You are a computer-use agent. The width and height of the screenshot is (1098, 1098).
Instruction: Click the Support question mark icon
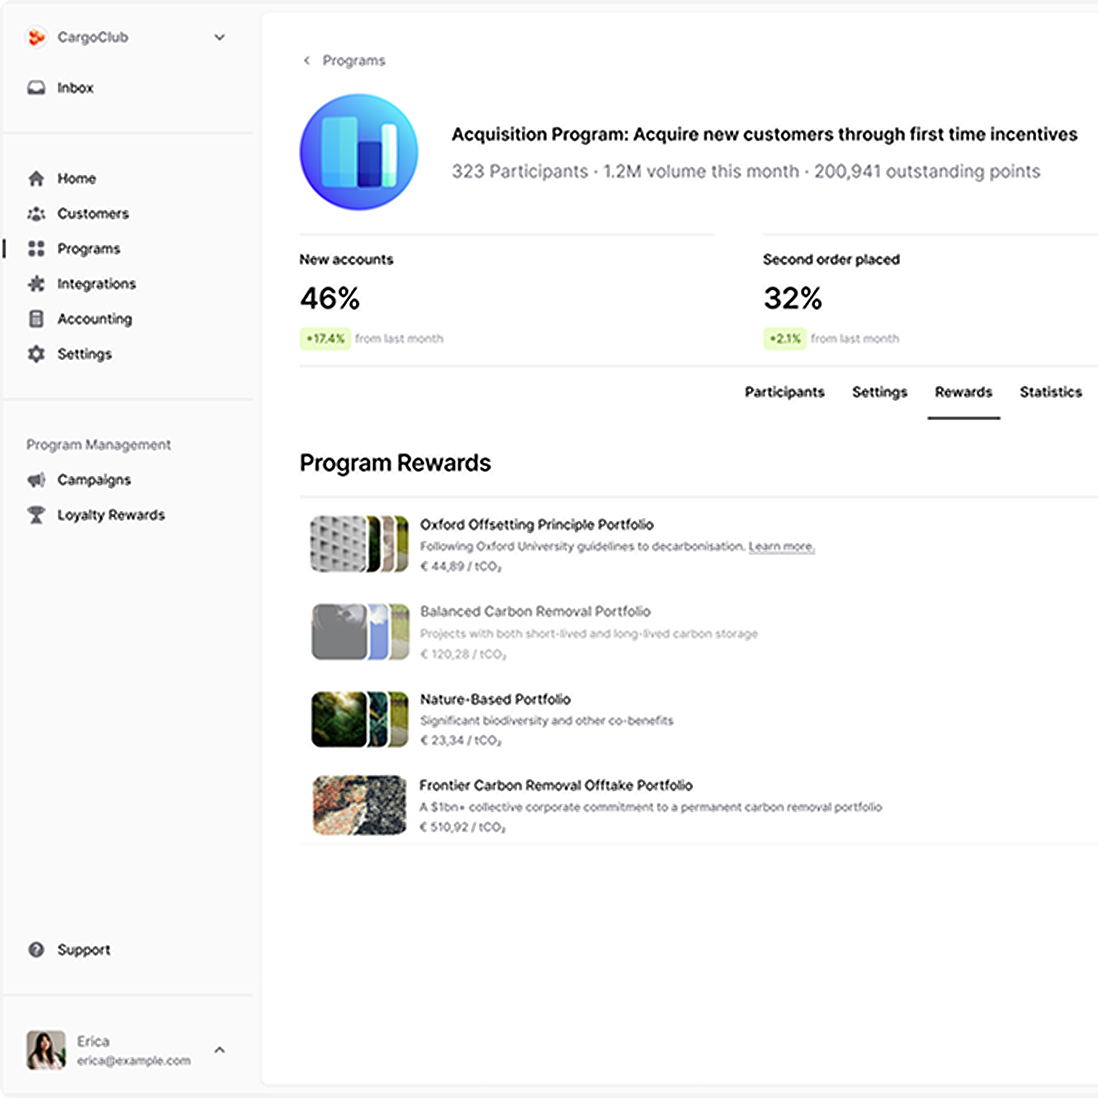(x=36, y=950)
